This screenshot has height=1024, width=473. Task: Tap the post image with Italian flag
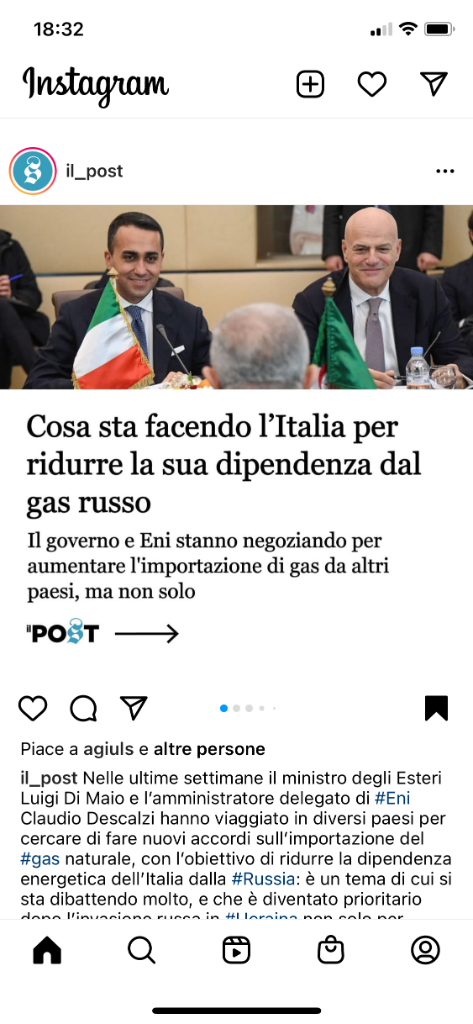point(236,297)
